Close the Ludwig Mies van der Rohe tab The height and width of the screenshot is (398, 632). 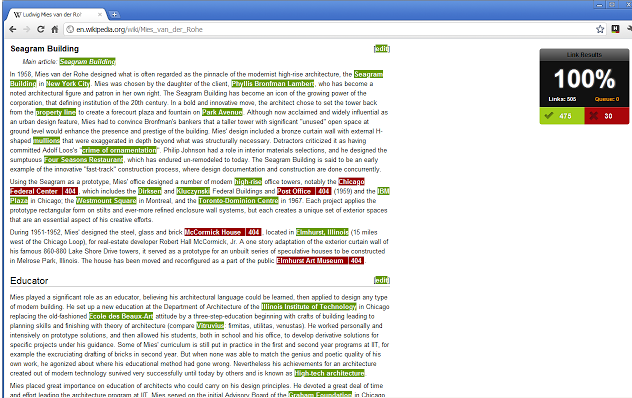[x=100, y=15]
